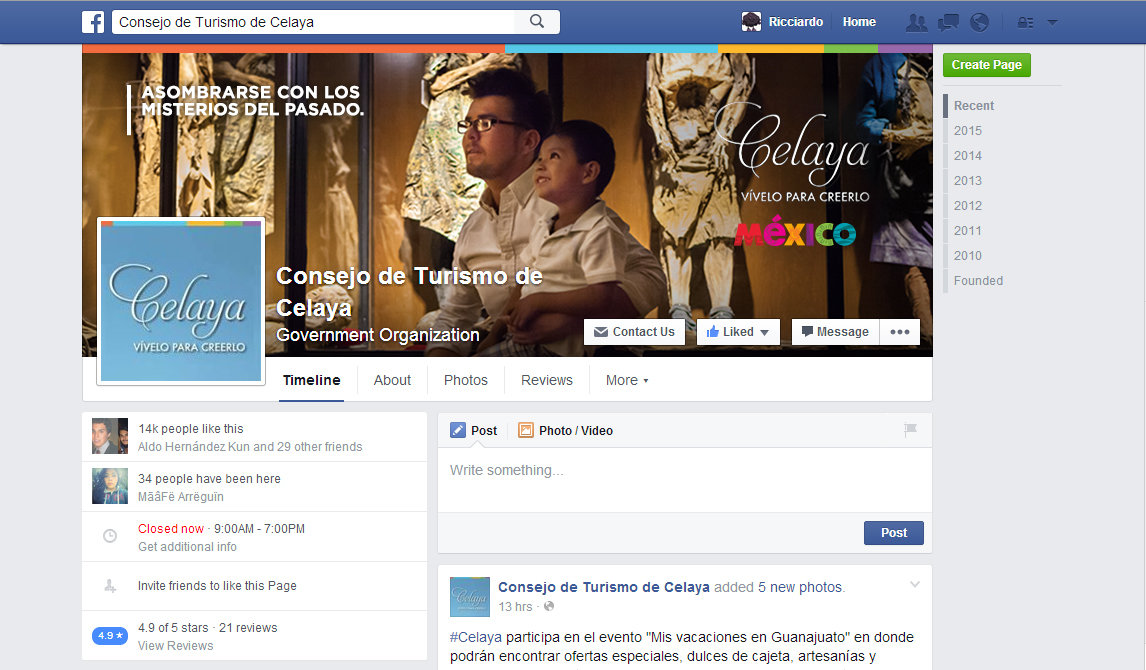Click Ricciardo's profile picture in top bar
Screen dimensions: 1146x670
click(751, 22)
